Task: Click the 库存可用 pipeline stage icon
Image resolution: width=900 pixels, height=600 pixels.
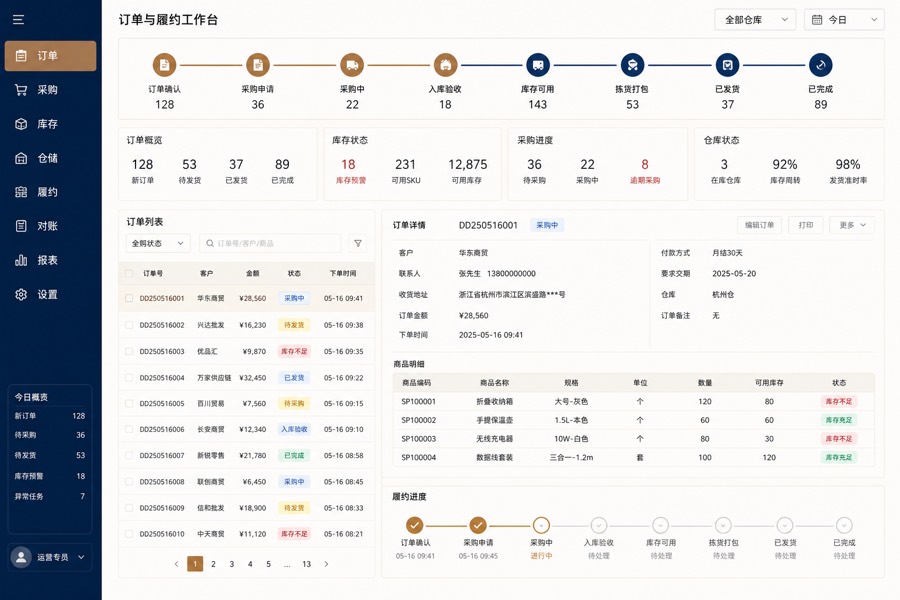Action: (x=538, y=65)
